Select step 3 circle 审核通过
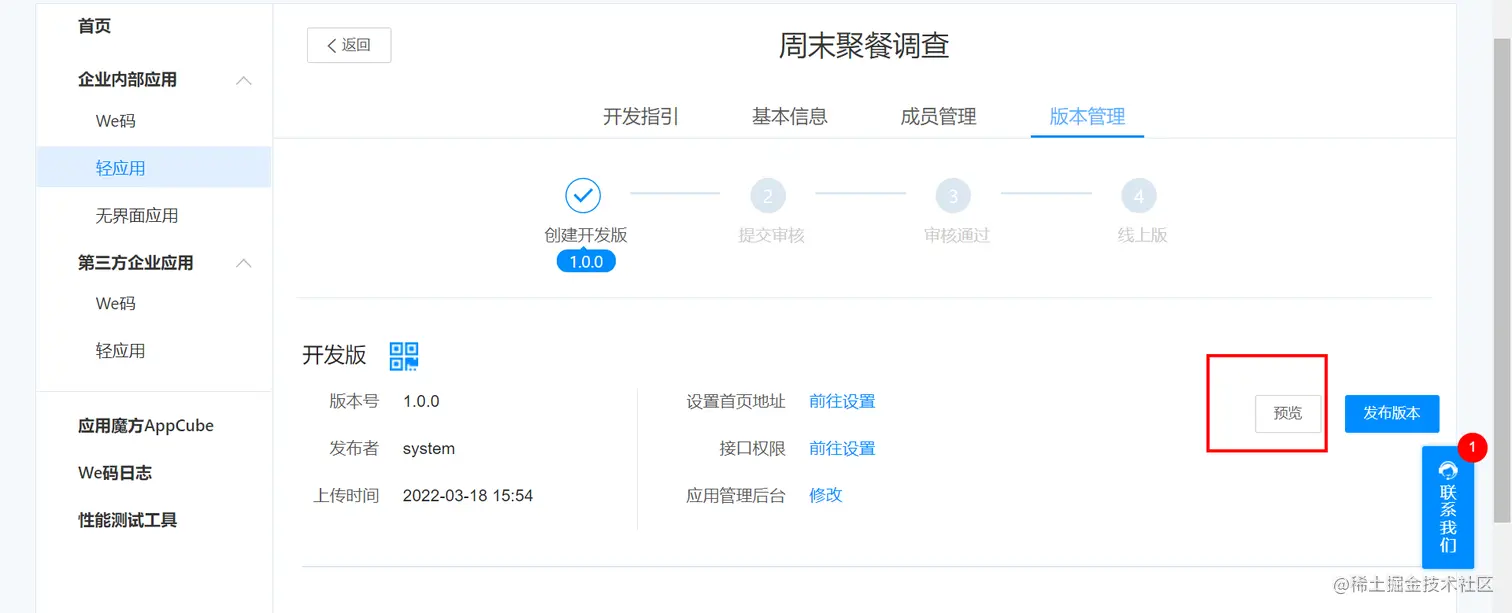1512x613 pixels. tap(953, 196)
